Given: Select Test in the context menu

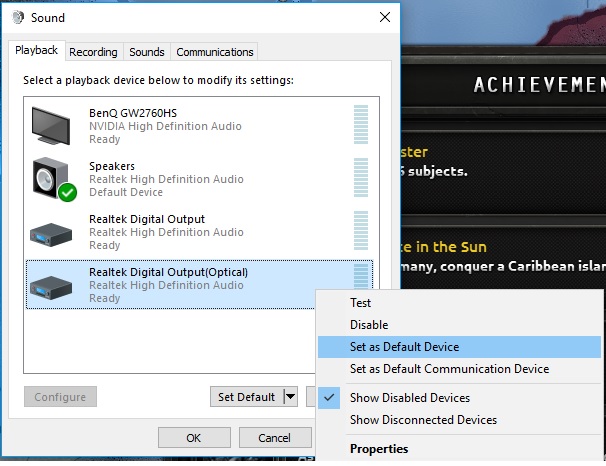Looking at the screenshot, I should pyautogui.click(x=360, y=303).
